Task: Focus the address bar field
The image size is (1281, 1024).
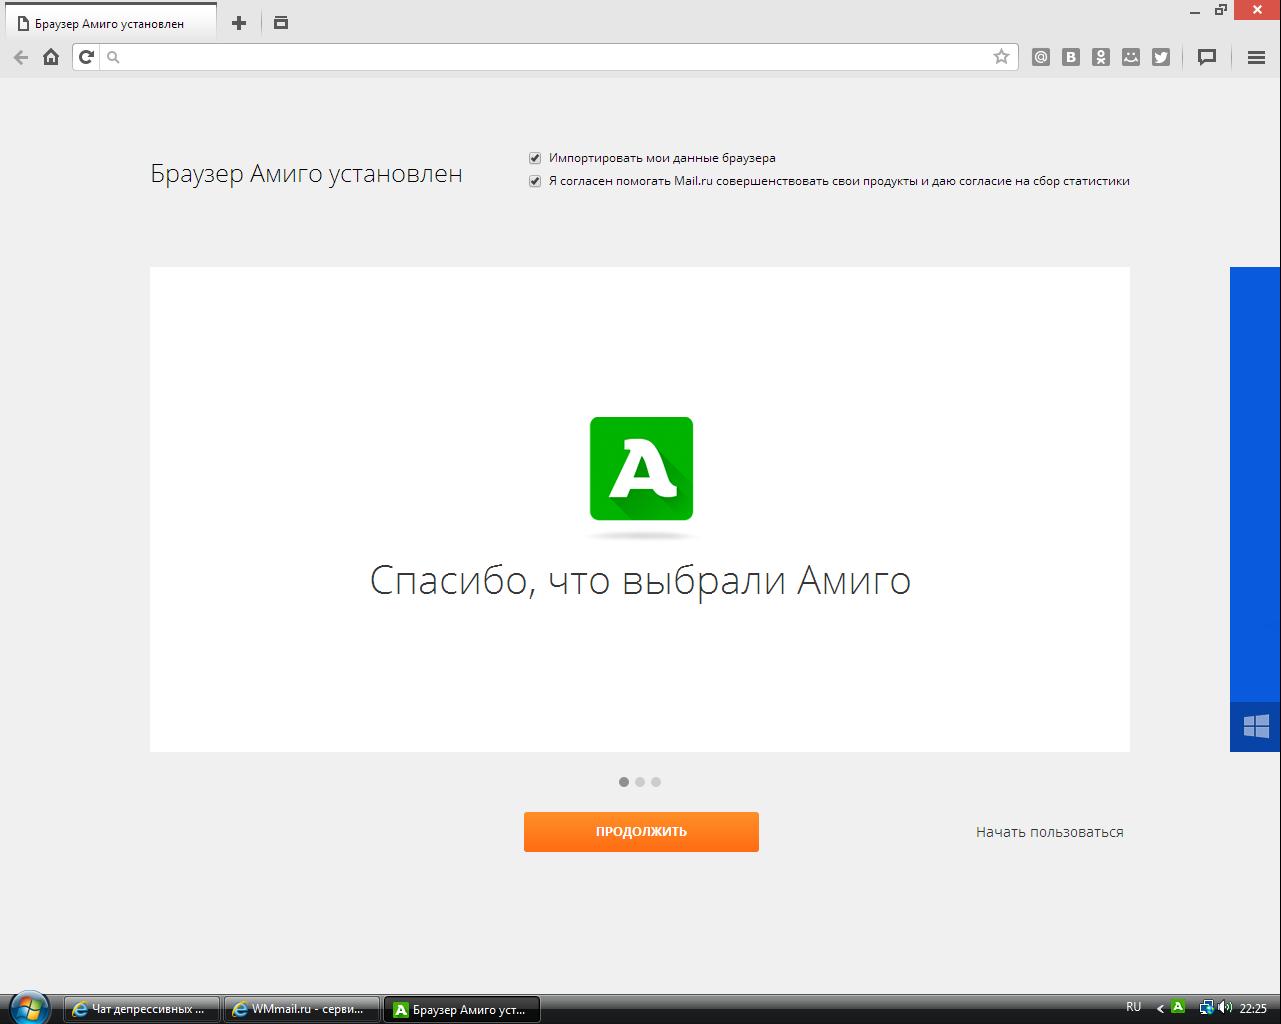Action: 545,57
